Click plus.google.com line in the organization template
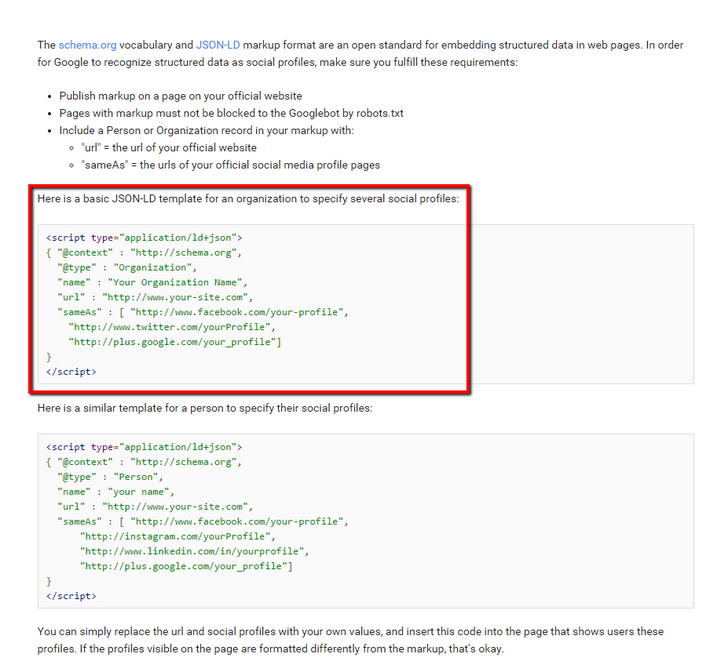 pyautogui.click(x=175, y=342)
